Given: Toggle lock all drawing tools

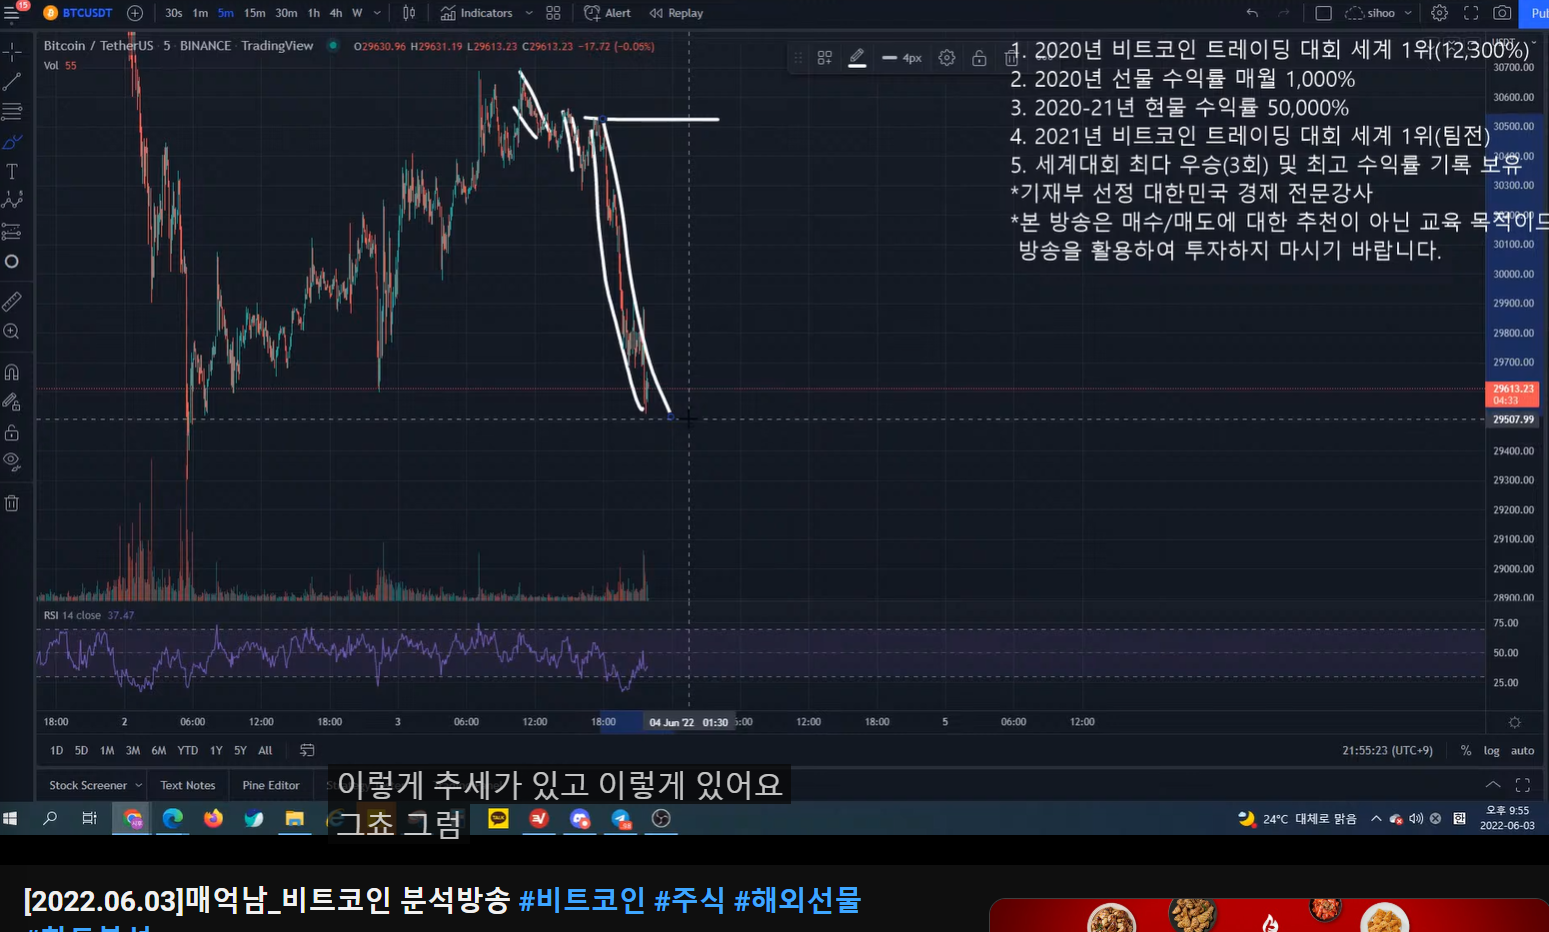Looking at the screenshot, I should point(12,432).
